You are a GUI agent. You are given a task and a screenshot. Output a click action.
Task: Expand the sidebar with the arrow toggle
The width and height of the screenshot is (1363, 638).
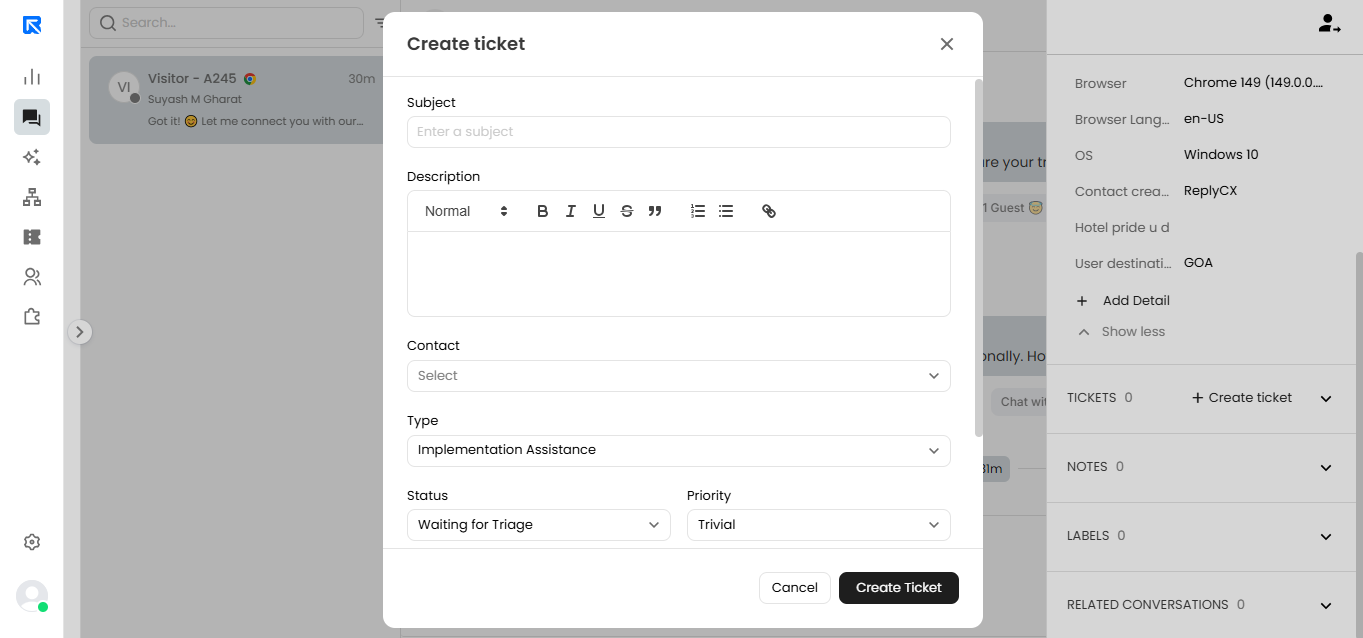pos(80,332)
